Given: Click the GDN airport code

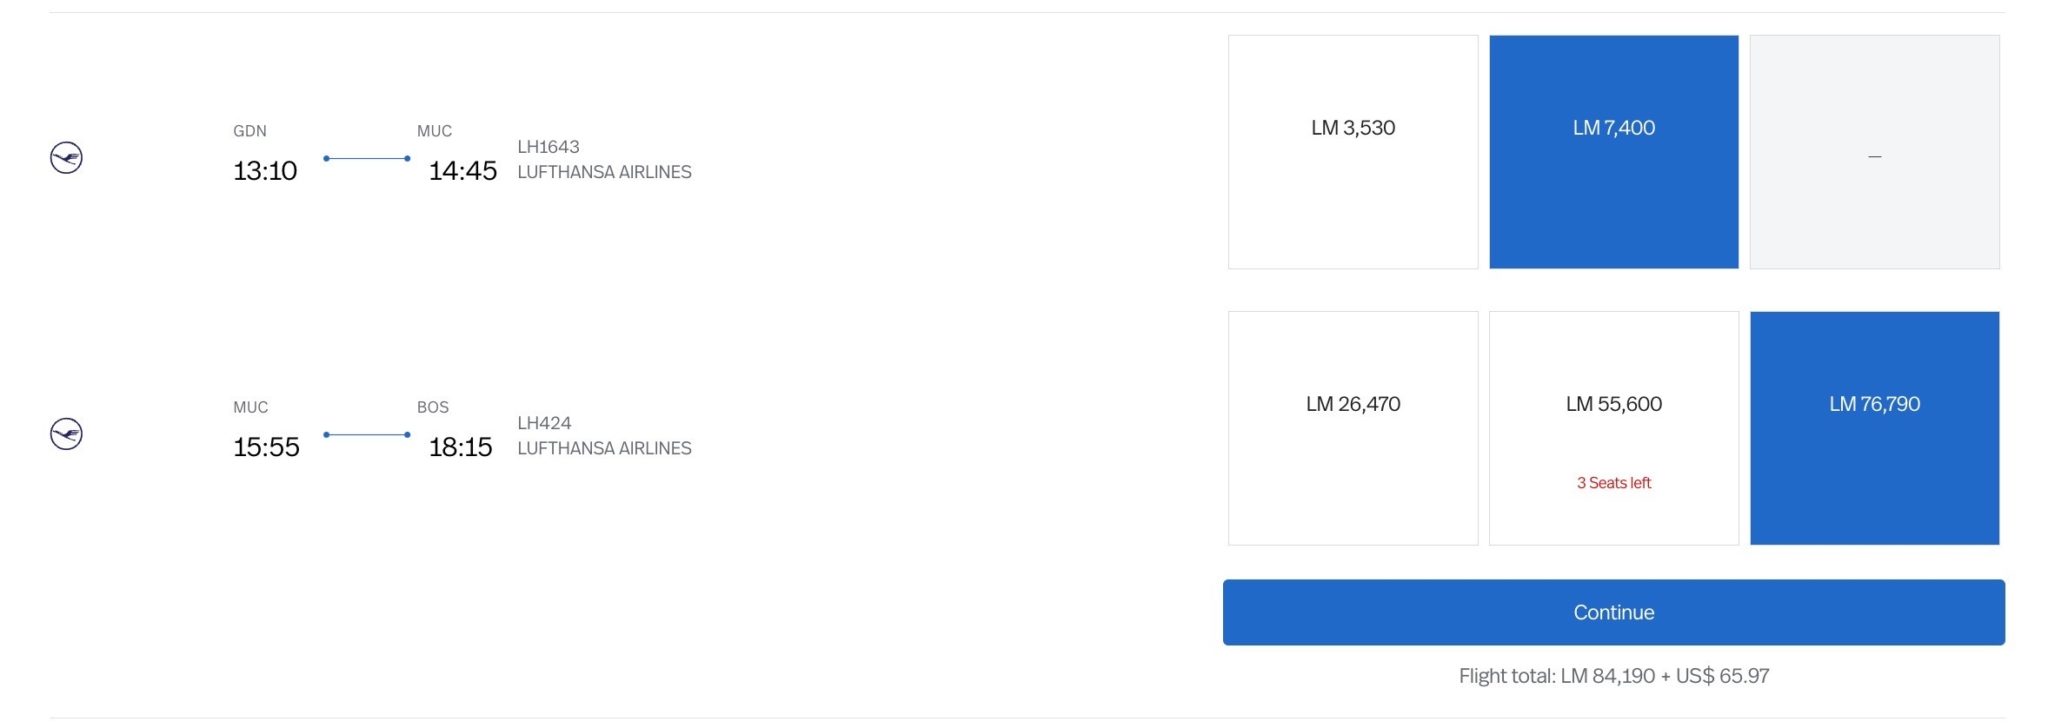Looking at the screenshot, I should (250, 131).
